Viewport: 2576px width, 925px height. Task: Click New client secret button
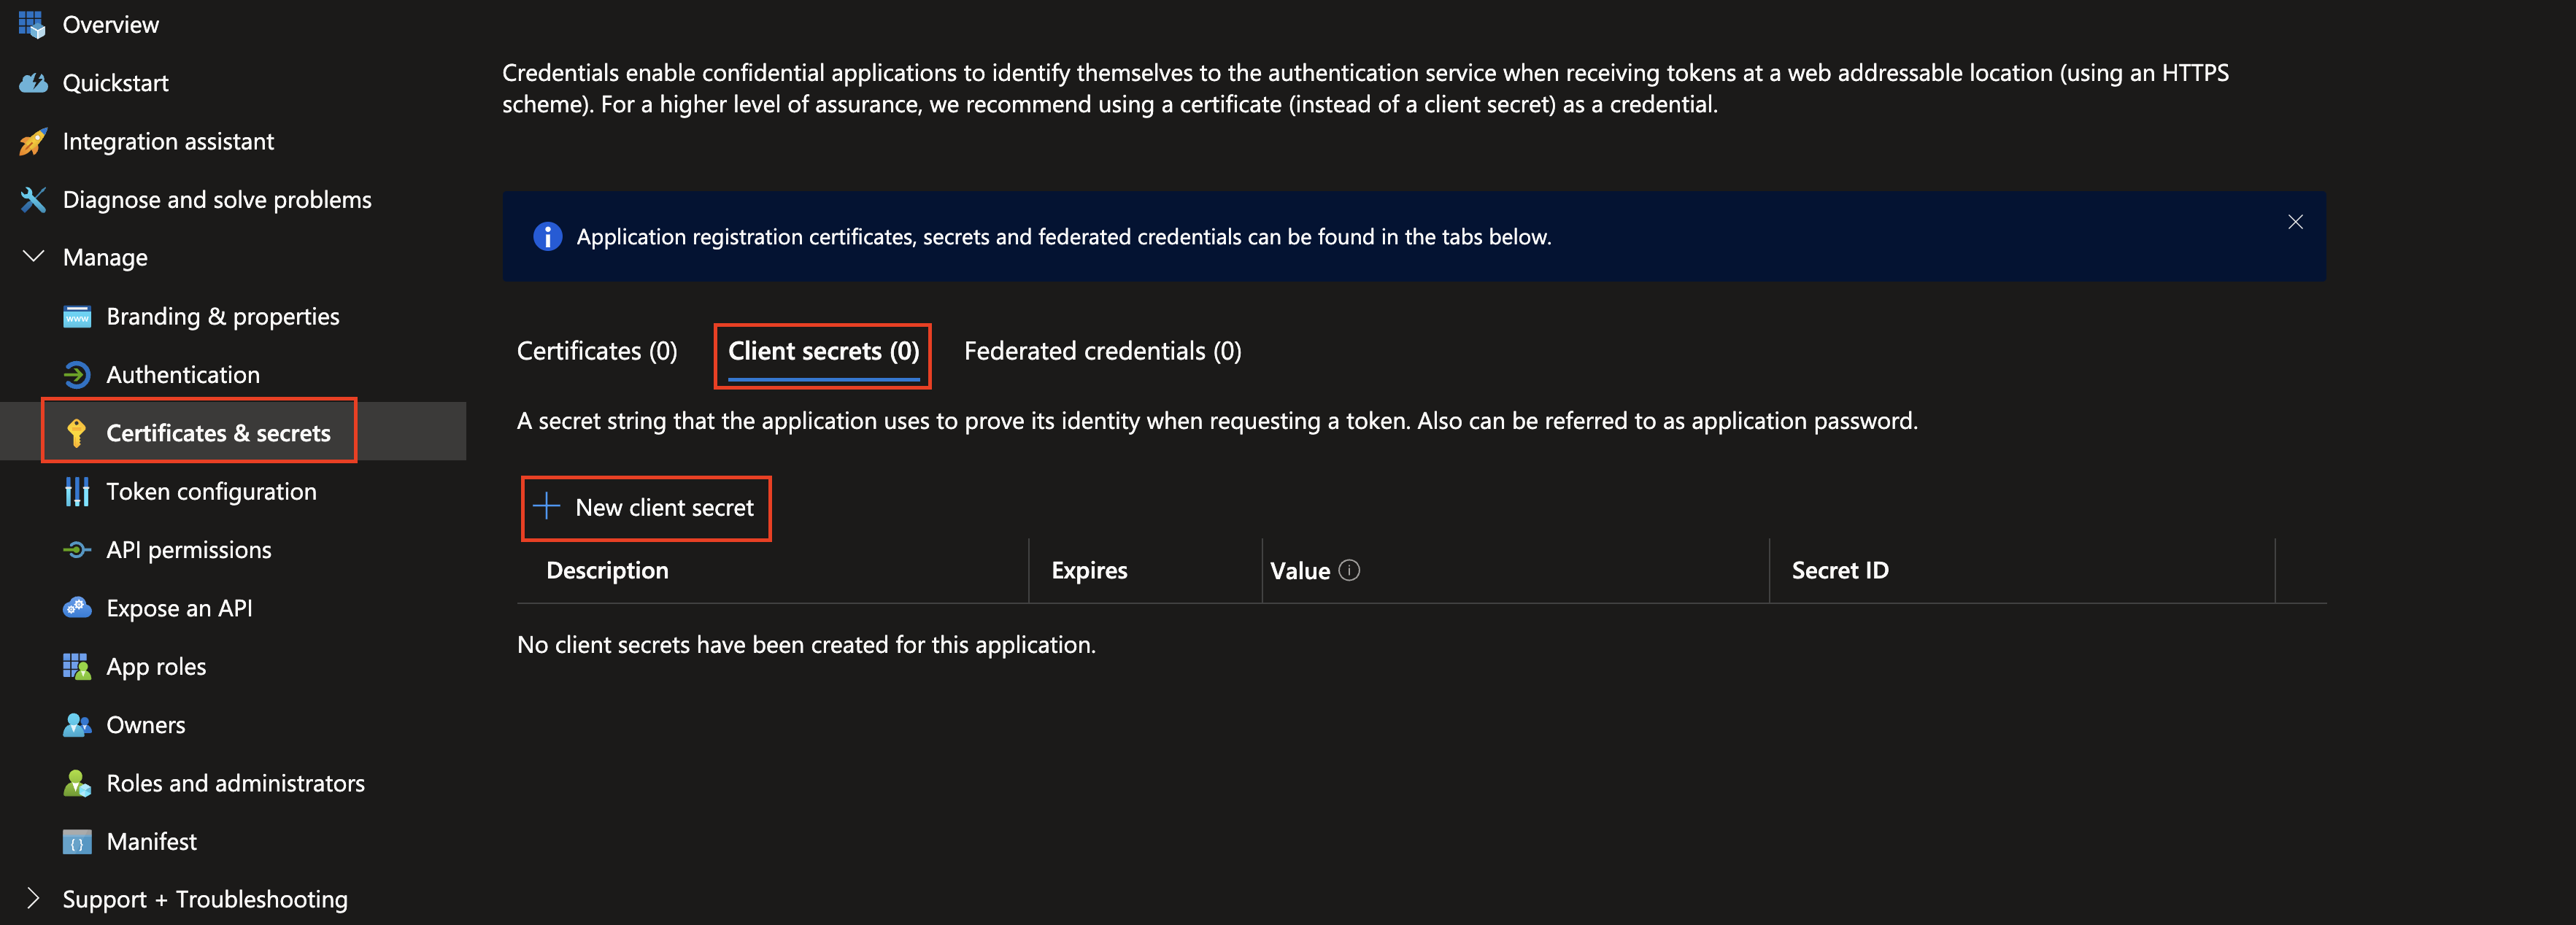(645, 507)
